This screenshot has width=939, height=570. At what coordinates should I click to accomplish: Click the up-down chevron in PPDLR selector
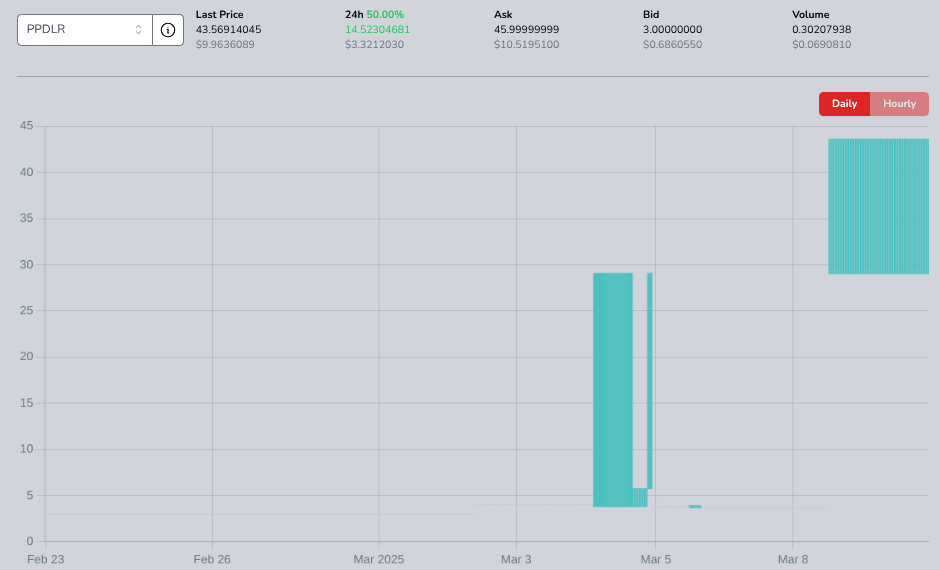pyautogui.click(x=138, y=30)
